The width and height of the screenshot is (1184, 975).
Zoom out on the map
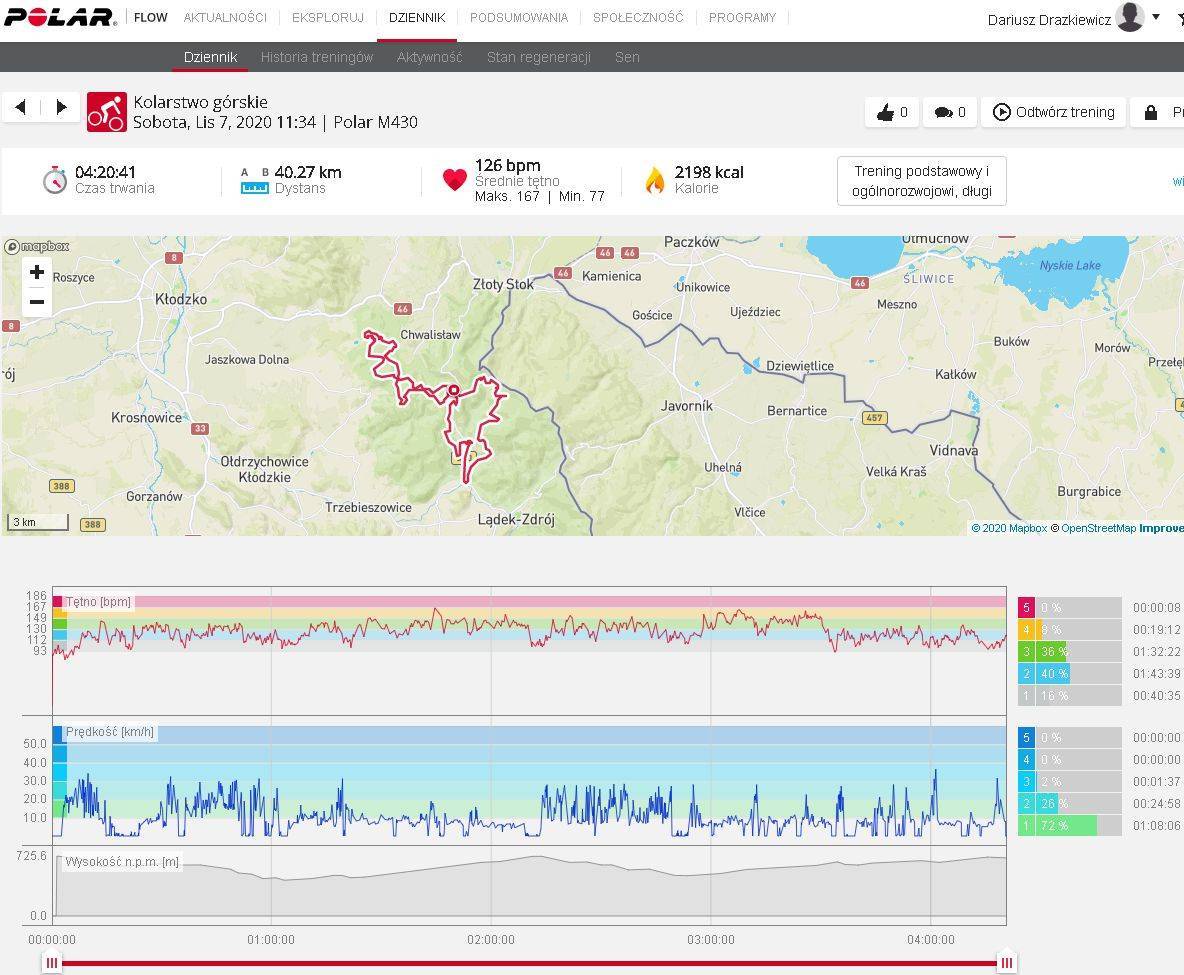click(37, 302)
